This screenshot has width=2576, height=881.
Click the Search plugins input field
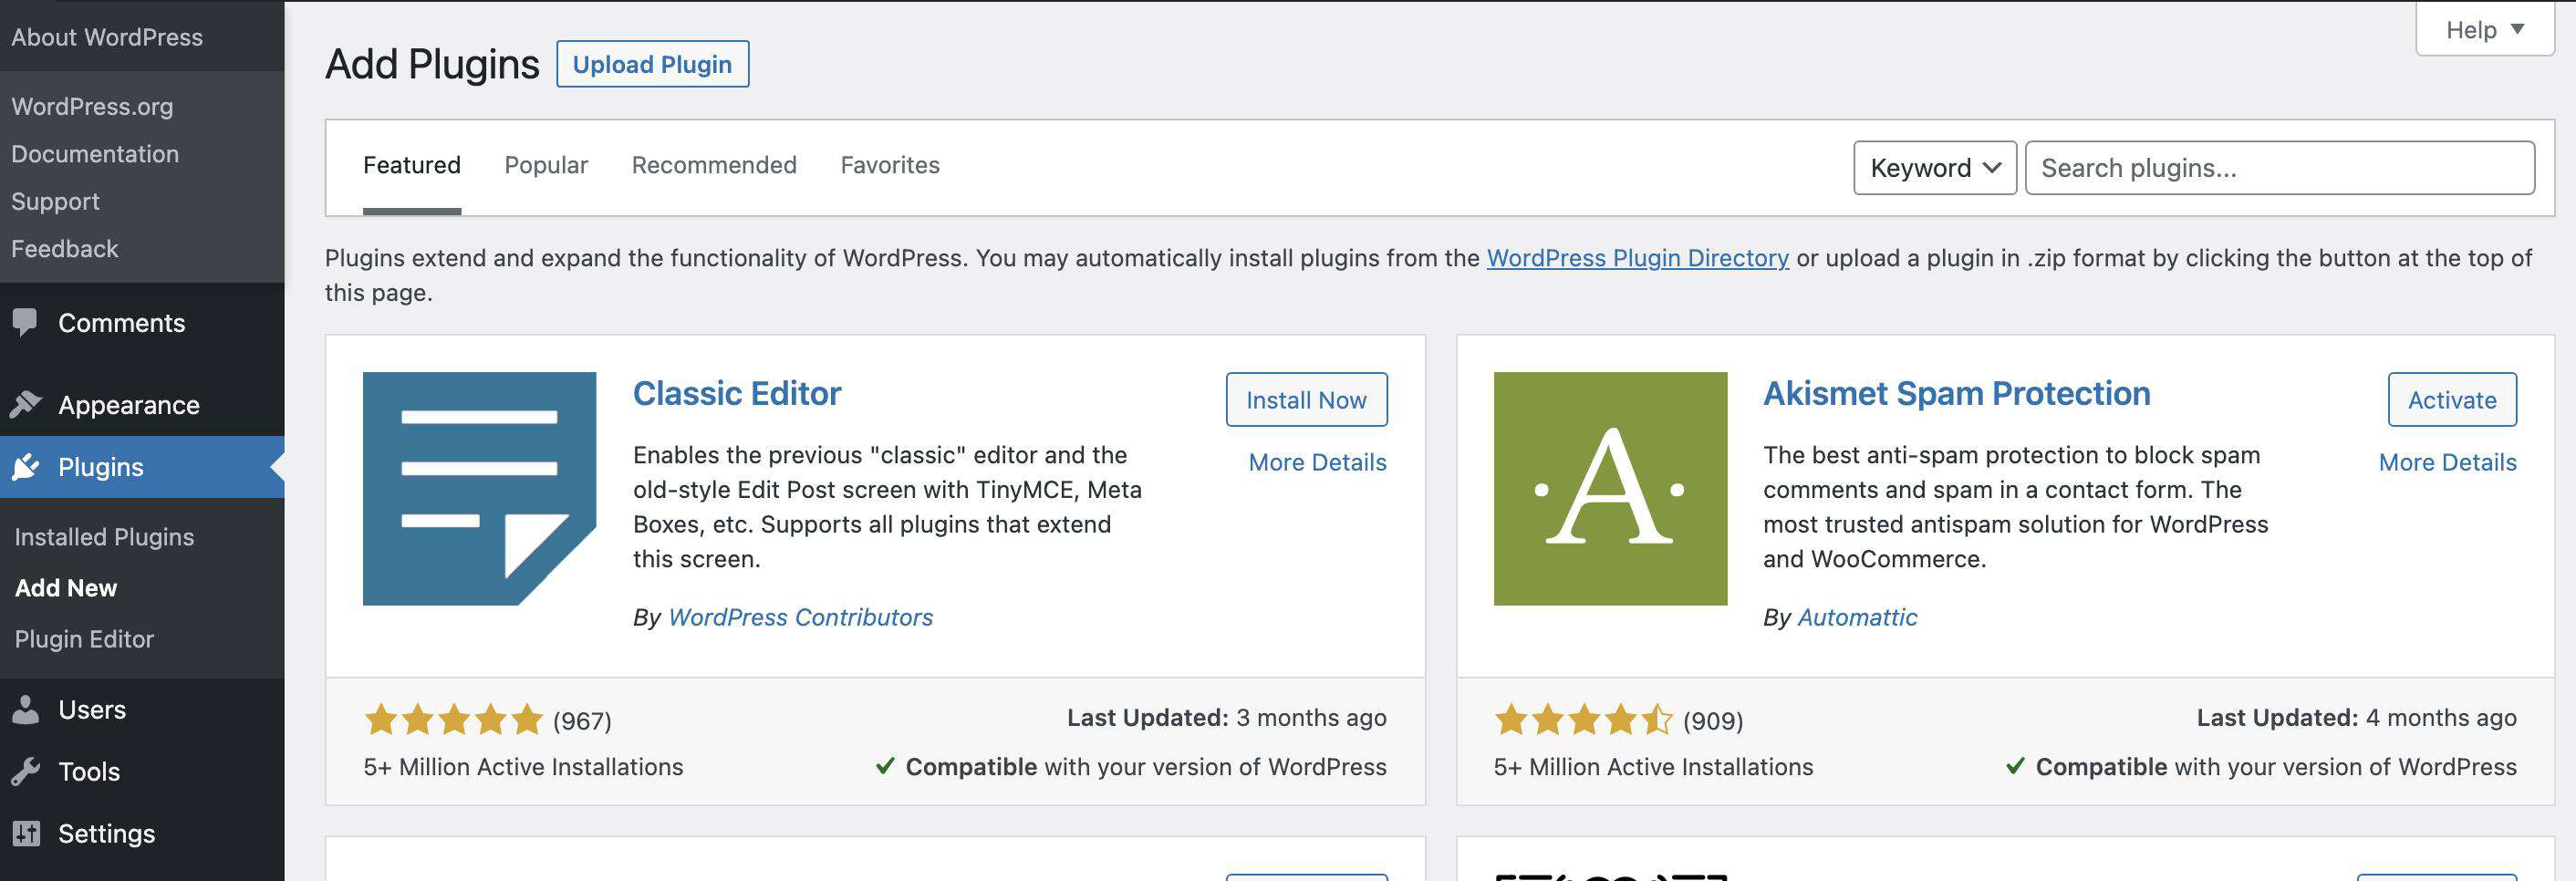2280,168
